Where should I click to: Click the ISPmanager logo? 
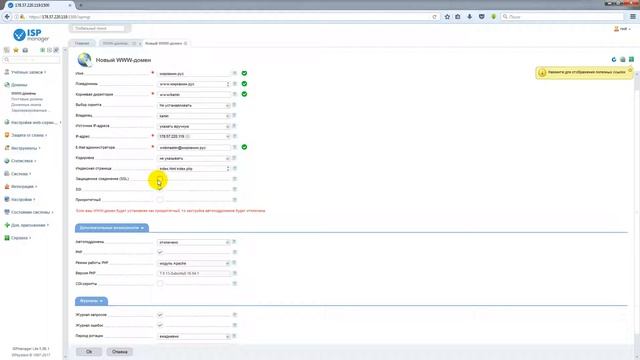31,35
